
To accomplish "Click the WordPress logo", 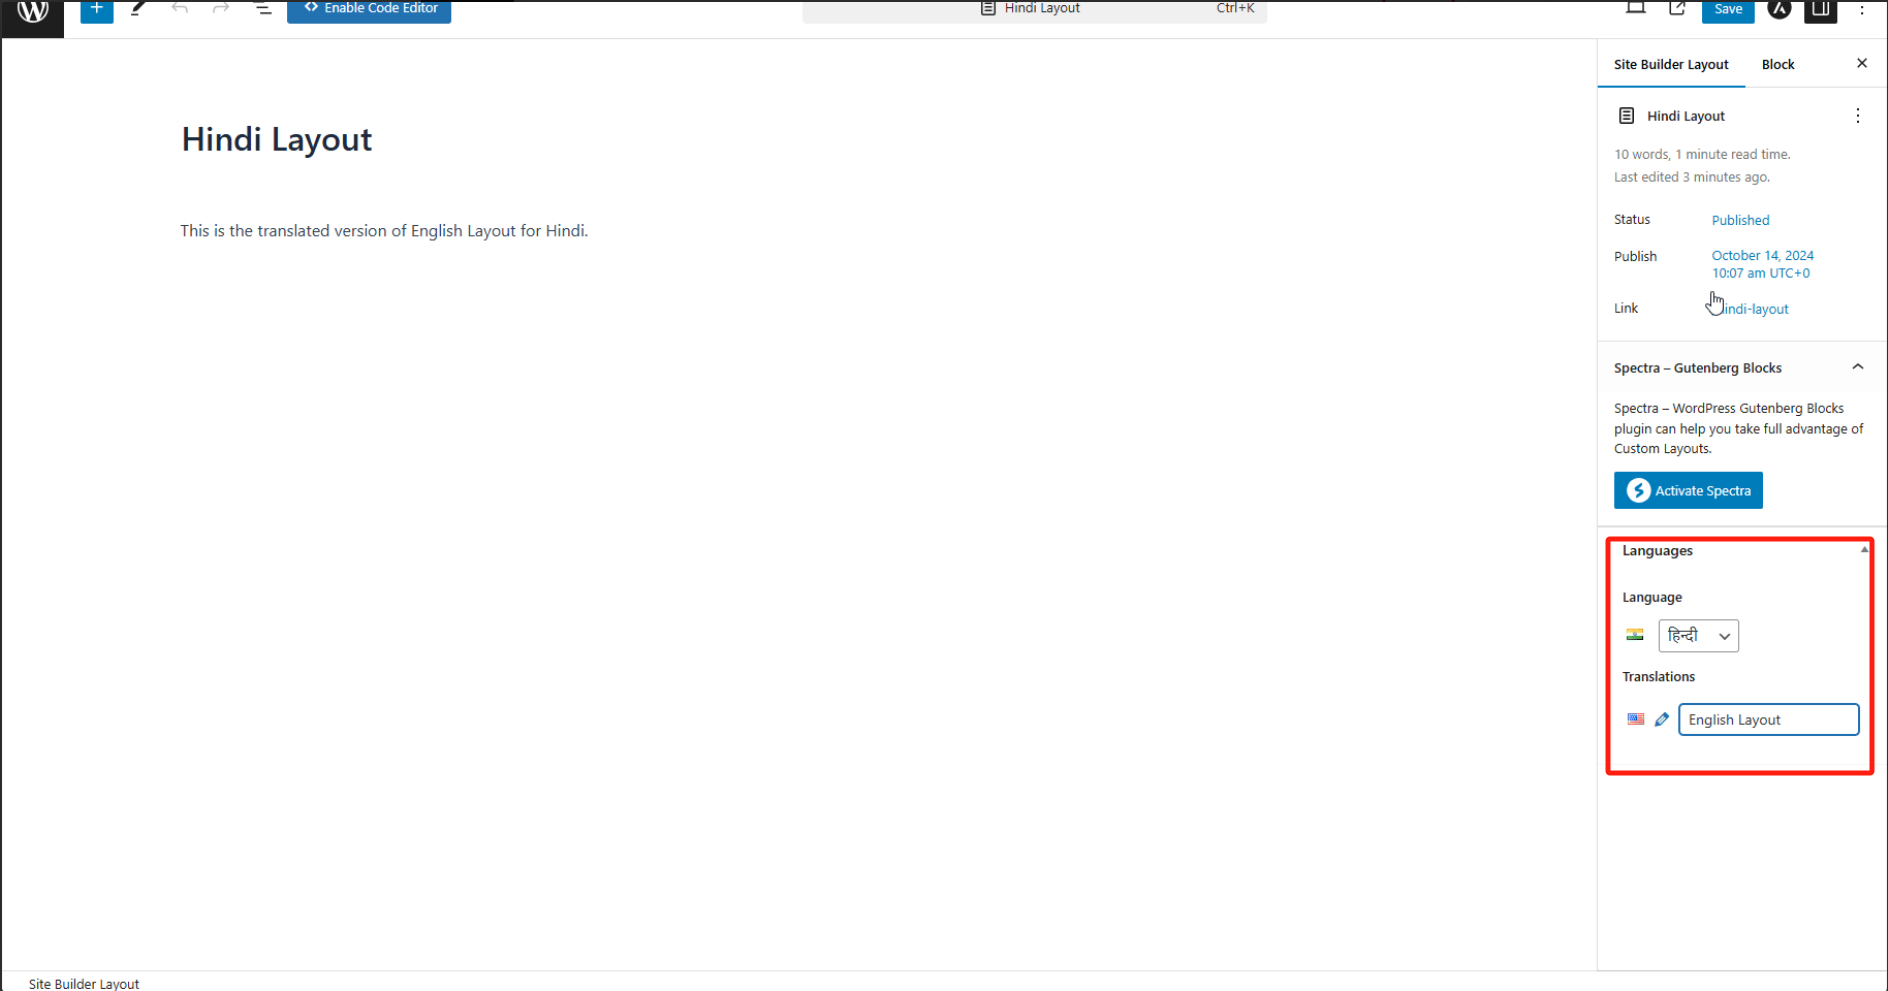I will pyautogui.click(x=32, y=12).
